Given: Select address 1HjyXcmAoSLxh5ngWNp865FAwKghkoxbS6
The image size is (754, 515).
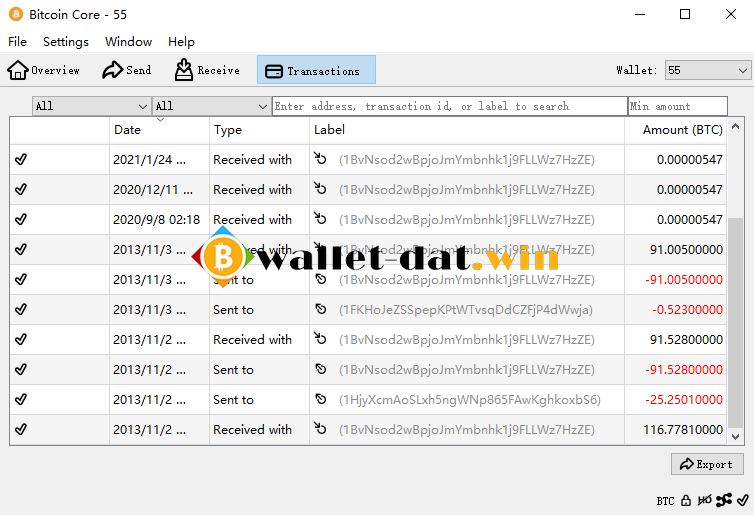Looking at the screenshot, I should [x=470, y=400].
